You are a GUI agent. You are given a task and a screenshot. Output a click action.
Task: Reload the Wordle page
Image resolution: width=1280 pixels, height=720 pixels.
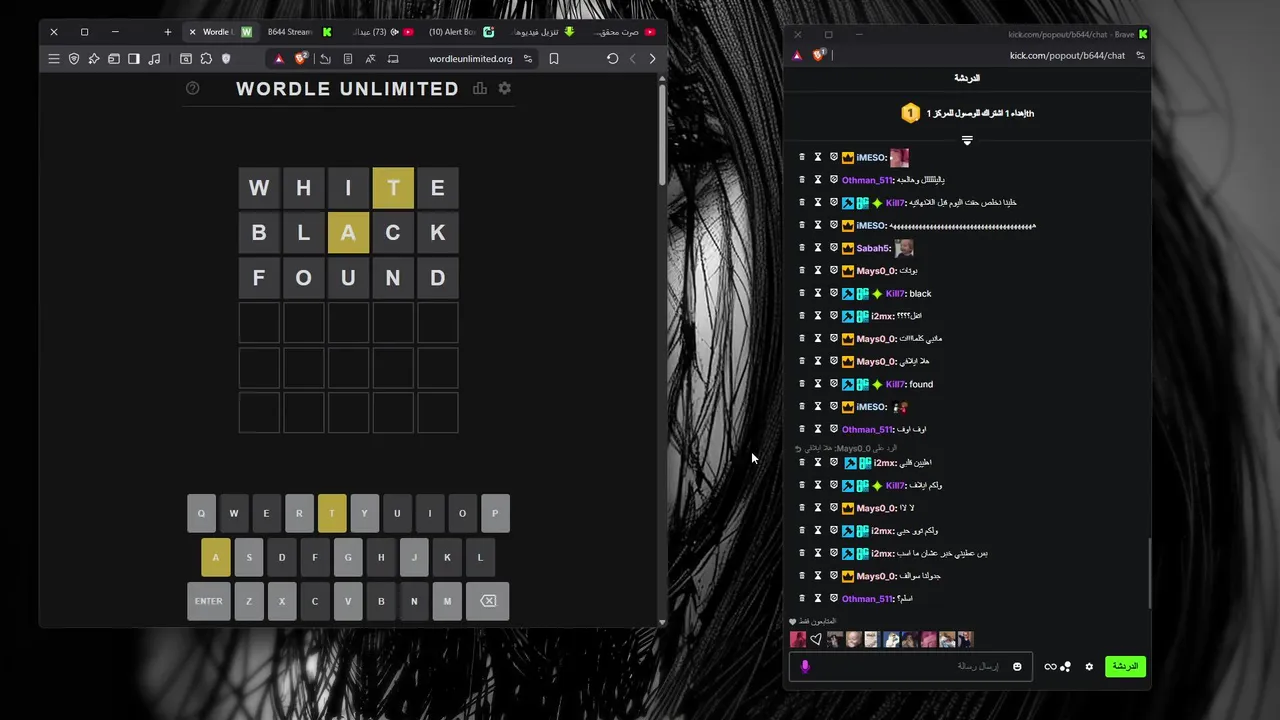(x=612, y=59)
